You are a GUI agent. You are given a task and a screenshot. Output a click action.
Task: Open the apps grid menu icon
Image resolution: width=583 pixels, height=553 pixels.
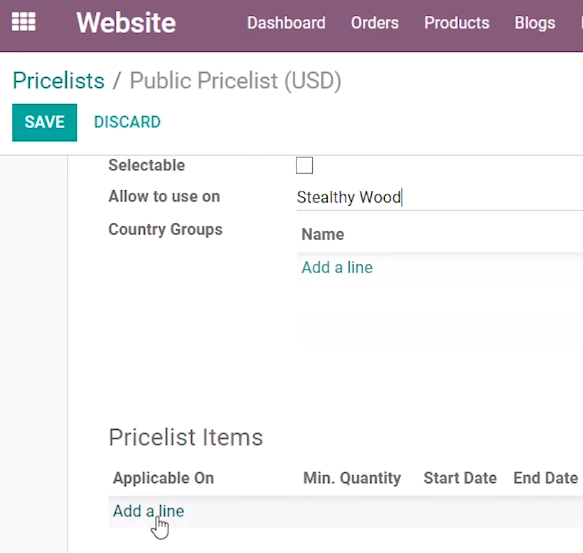23,22
